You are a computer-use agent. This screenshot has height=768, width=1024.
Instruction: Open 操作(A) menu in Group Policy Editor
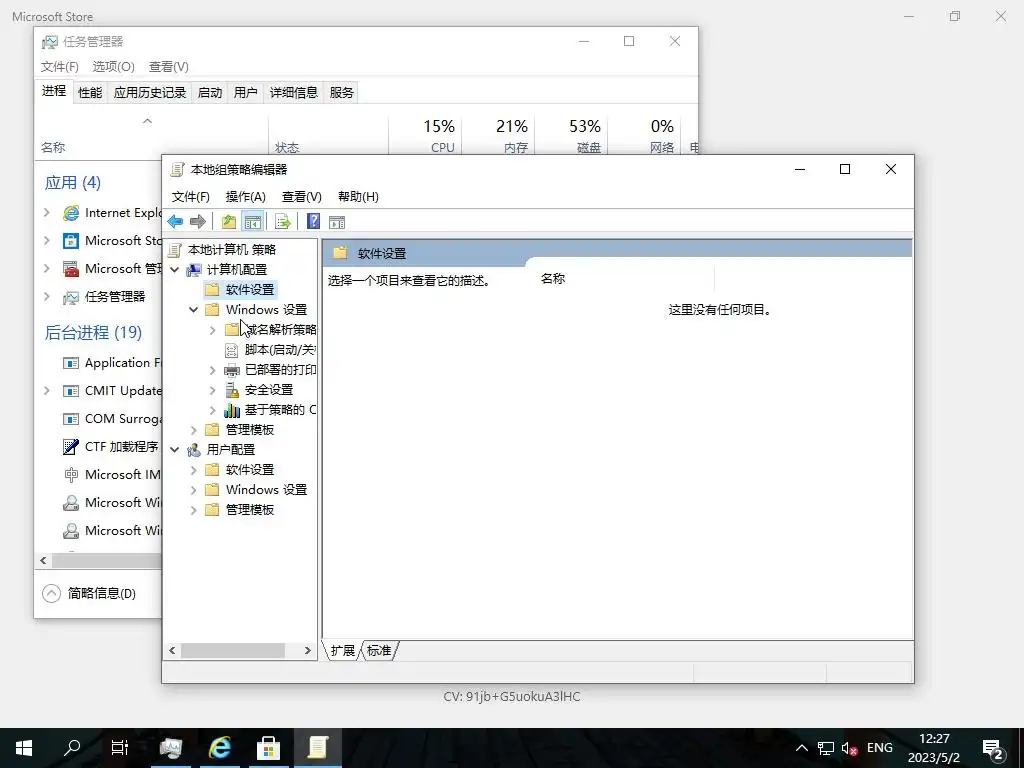[246, 197]
